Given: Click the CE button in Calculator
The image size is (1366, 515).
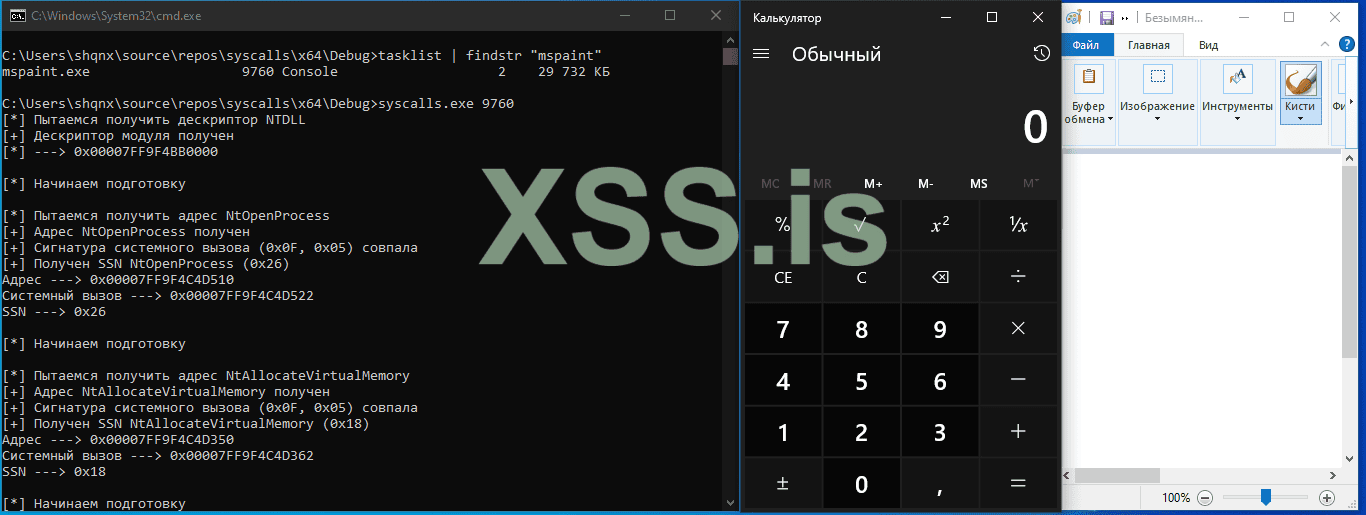Looking at the screenshot, I should [x=783, y=277].
